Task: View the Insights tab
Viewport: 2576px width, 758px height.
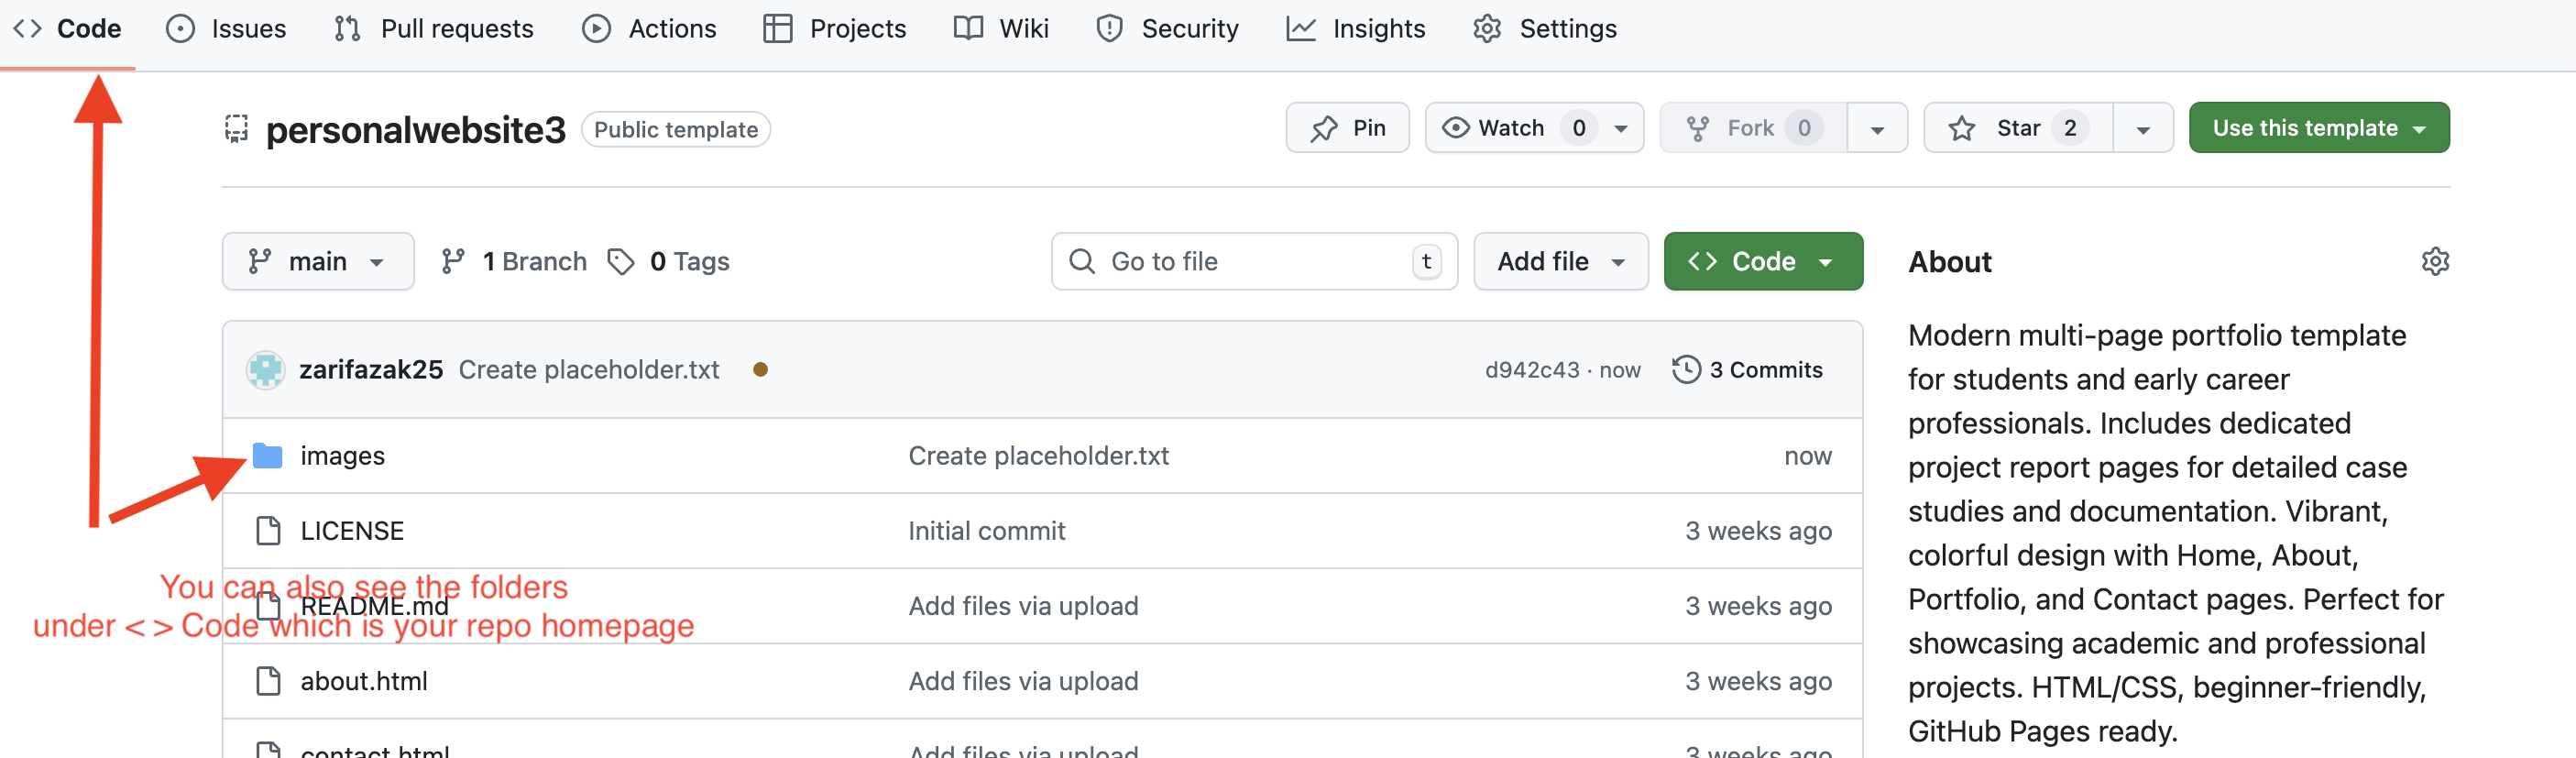Action: coord(1356,29)
